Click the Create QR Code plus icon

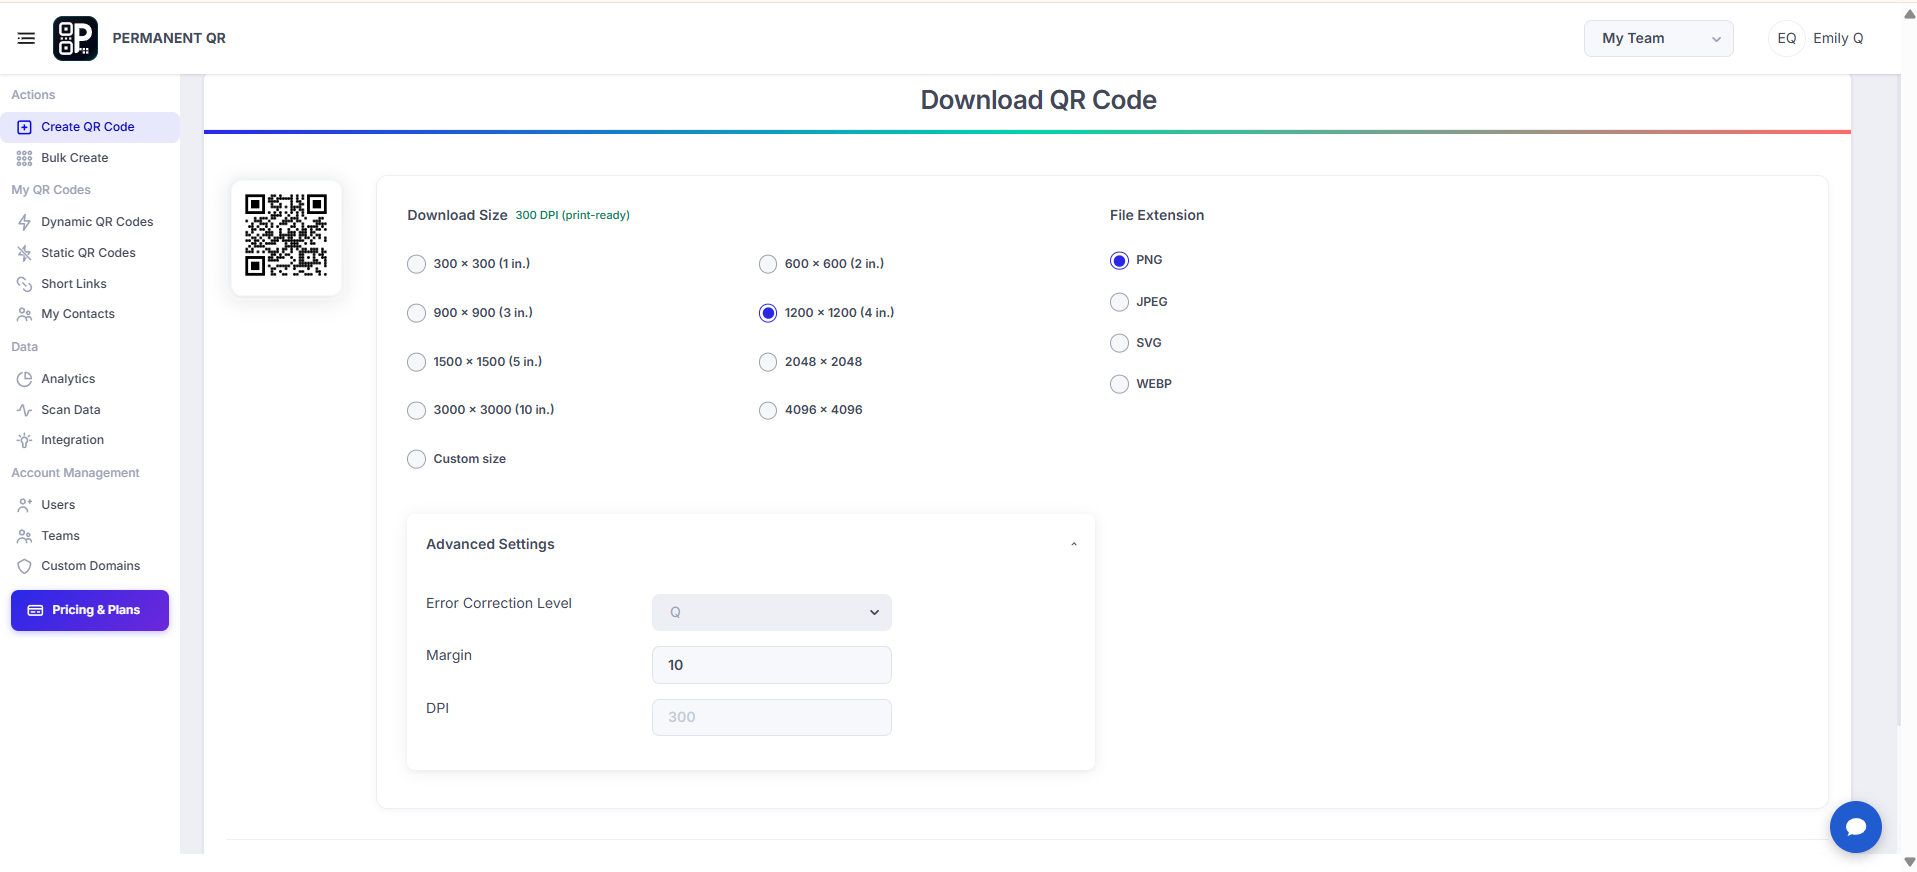click(24, 127)
